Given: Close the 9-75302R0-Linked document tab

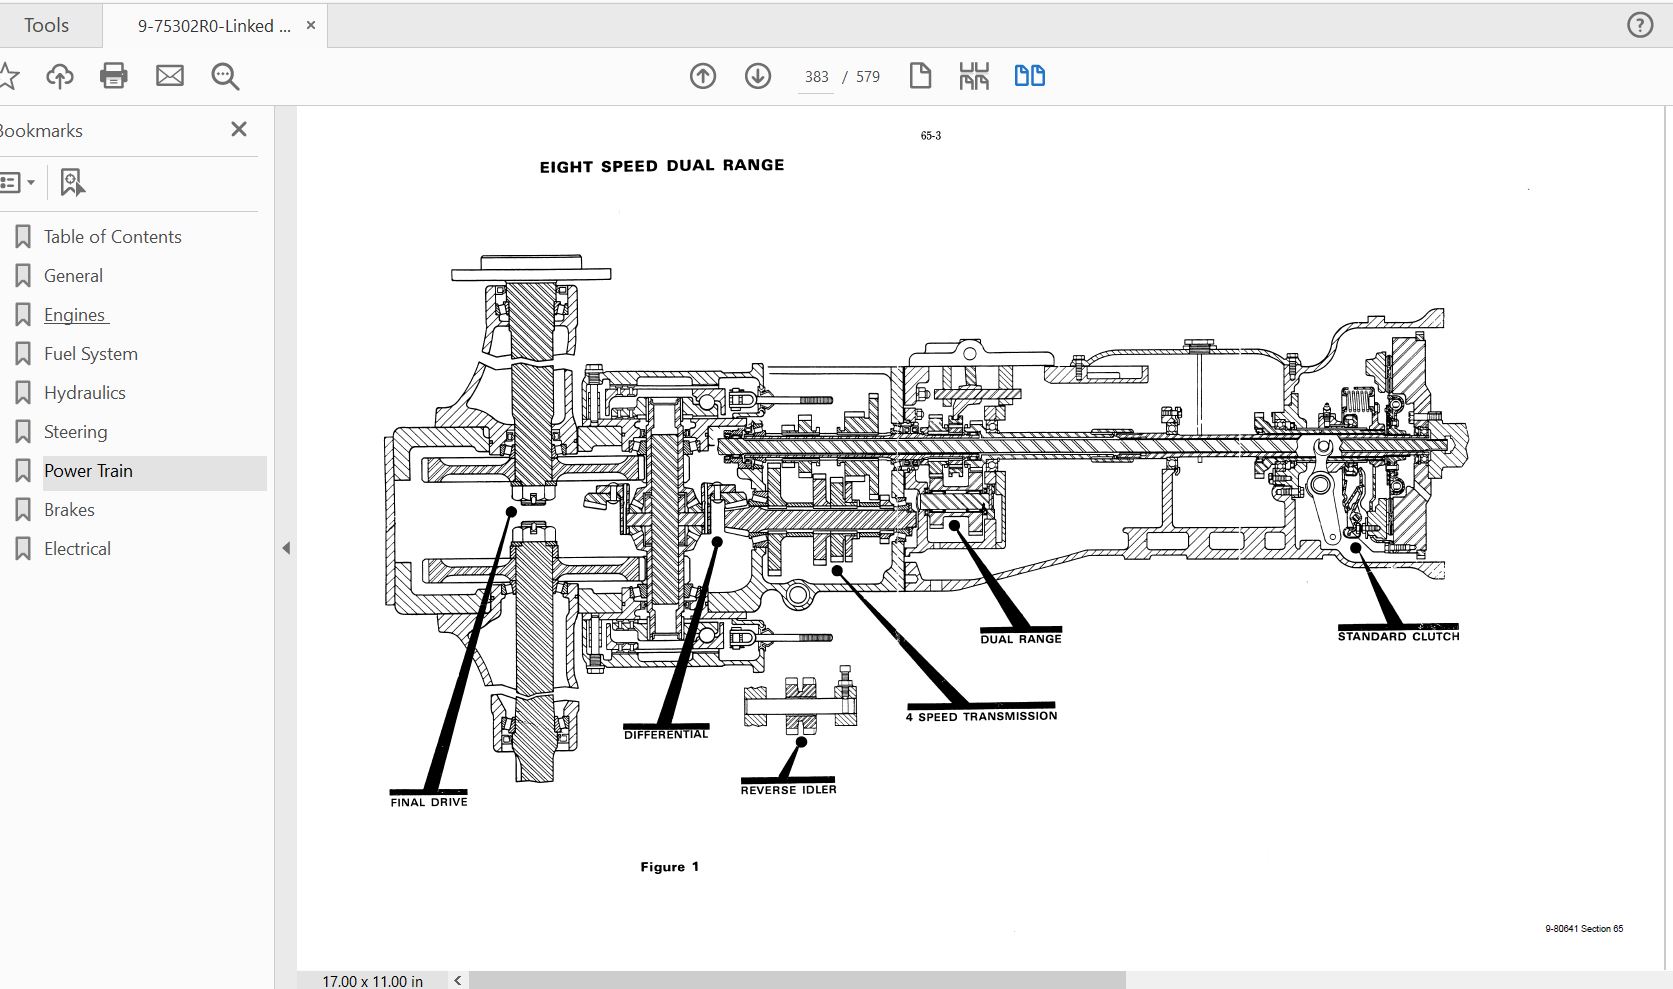Looking at the screenshot, I should coord(311,26).
